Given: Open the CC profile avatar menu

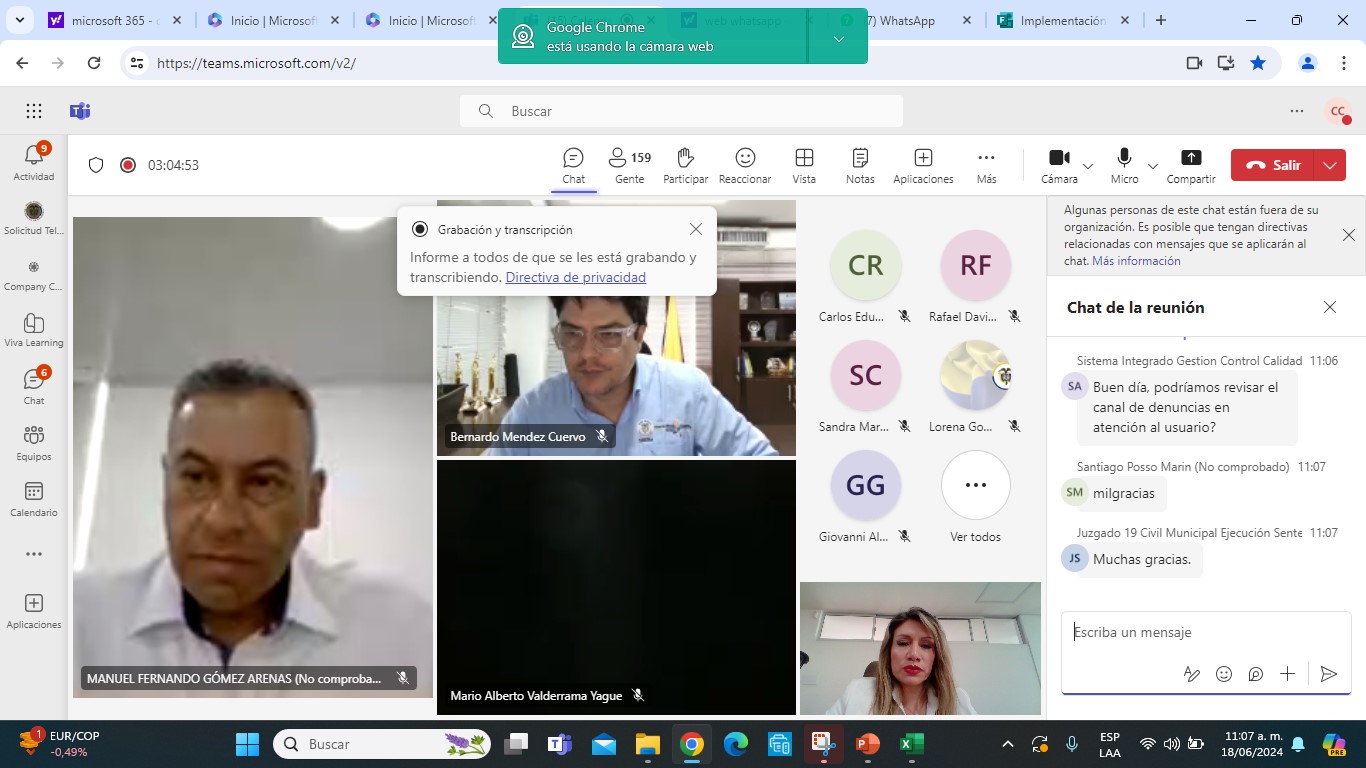Looking at the screenshot, I should pyautogui.click(x=1338, y=111).
